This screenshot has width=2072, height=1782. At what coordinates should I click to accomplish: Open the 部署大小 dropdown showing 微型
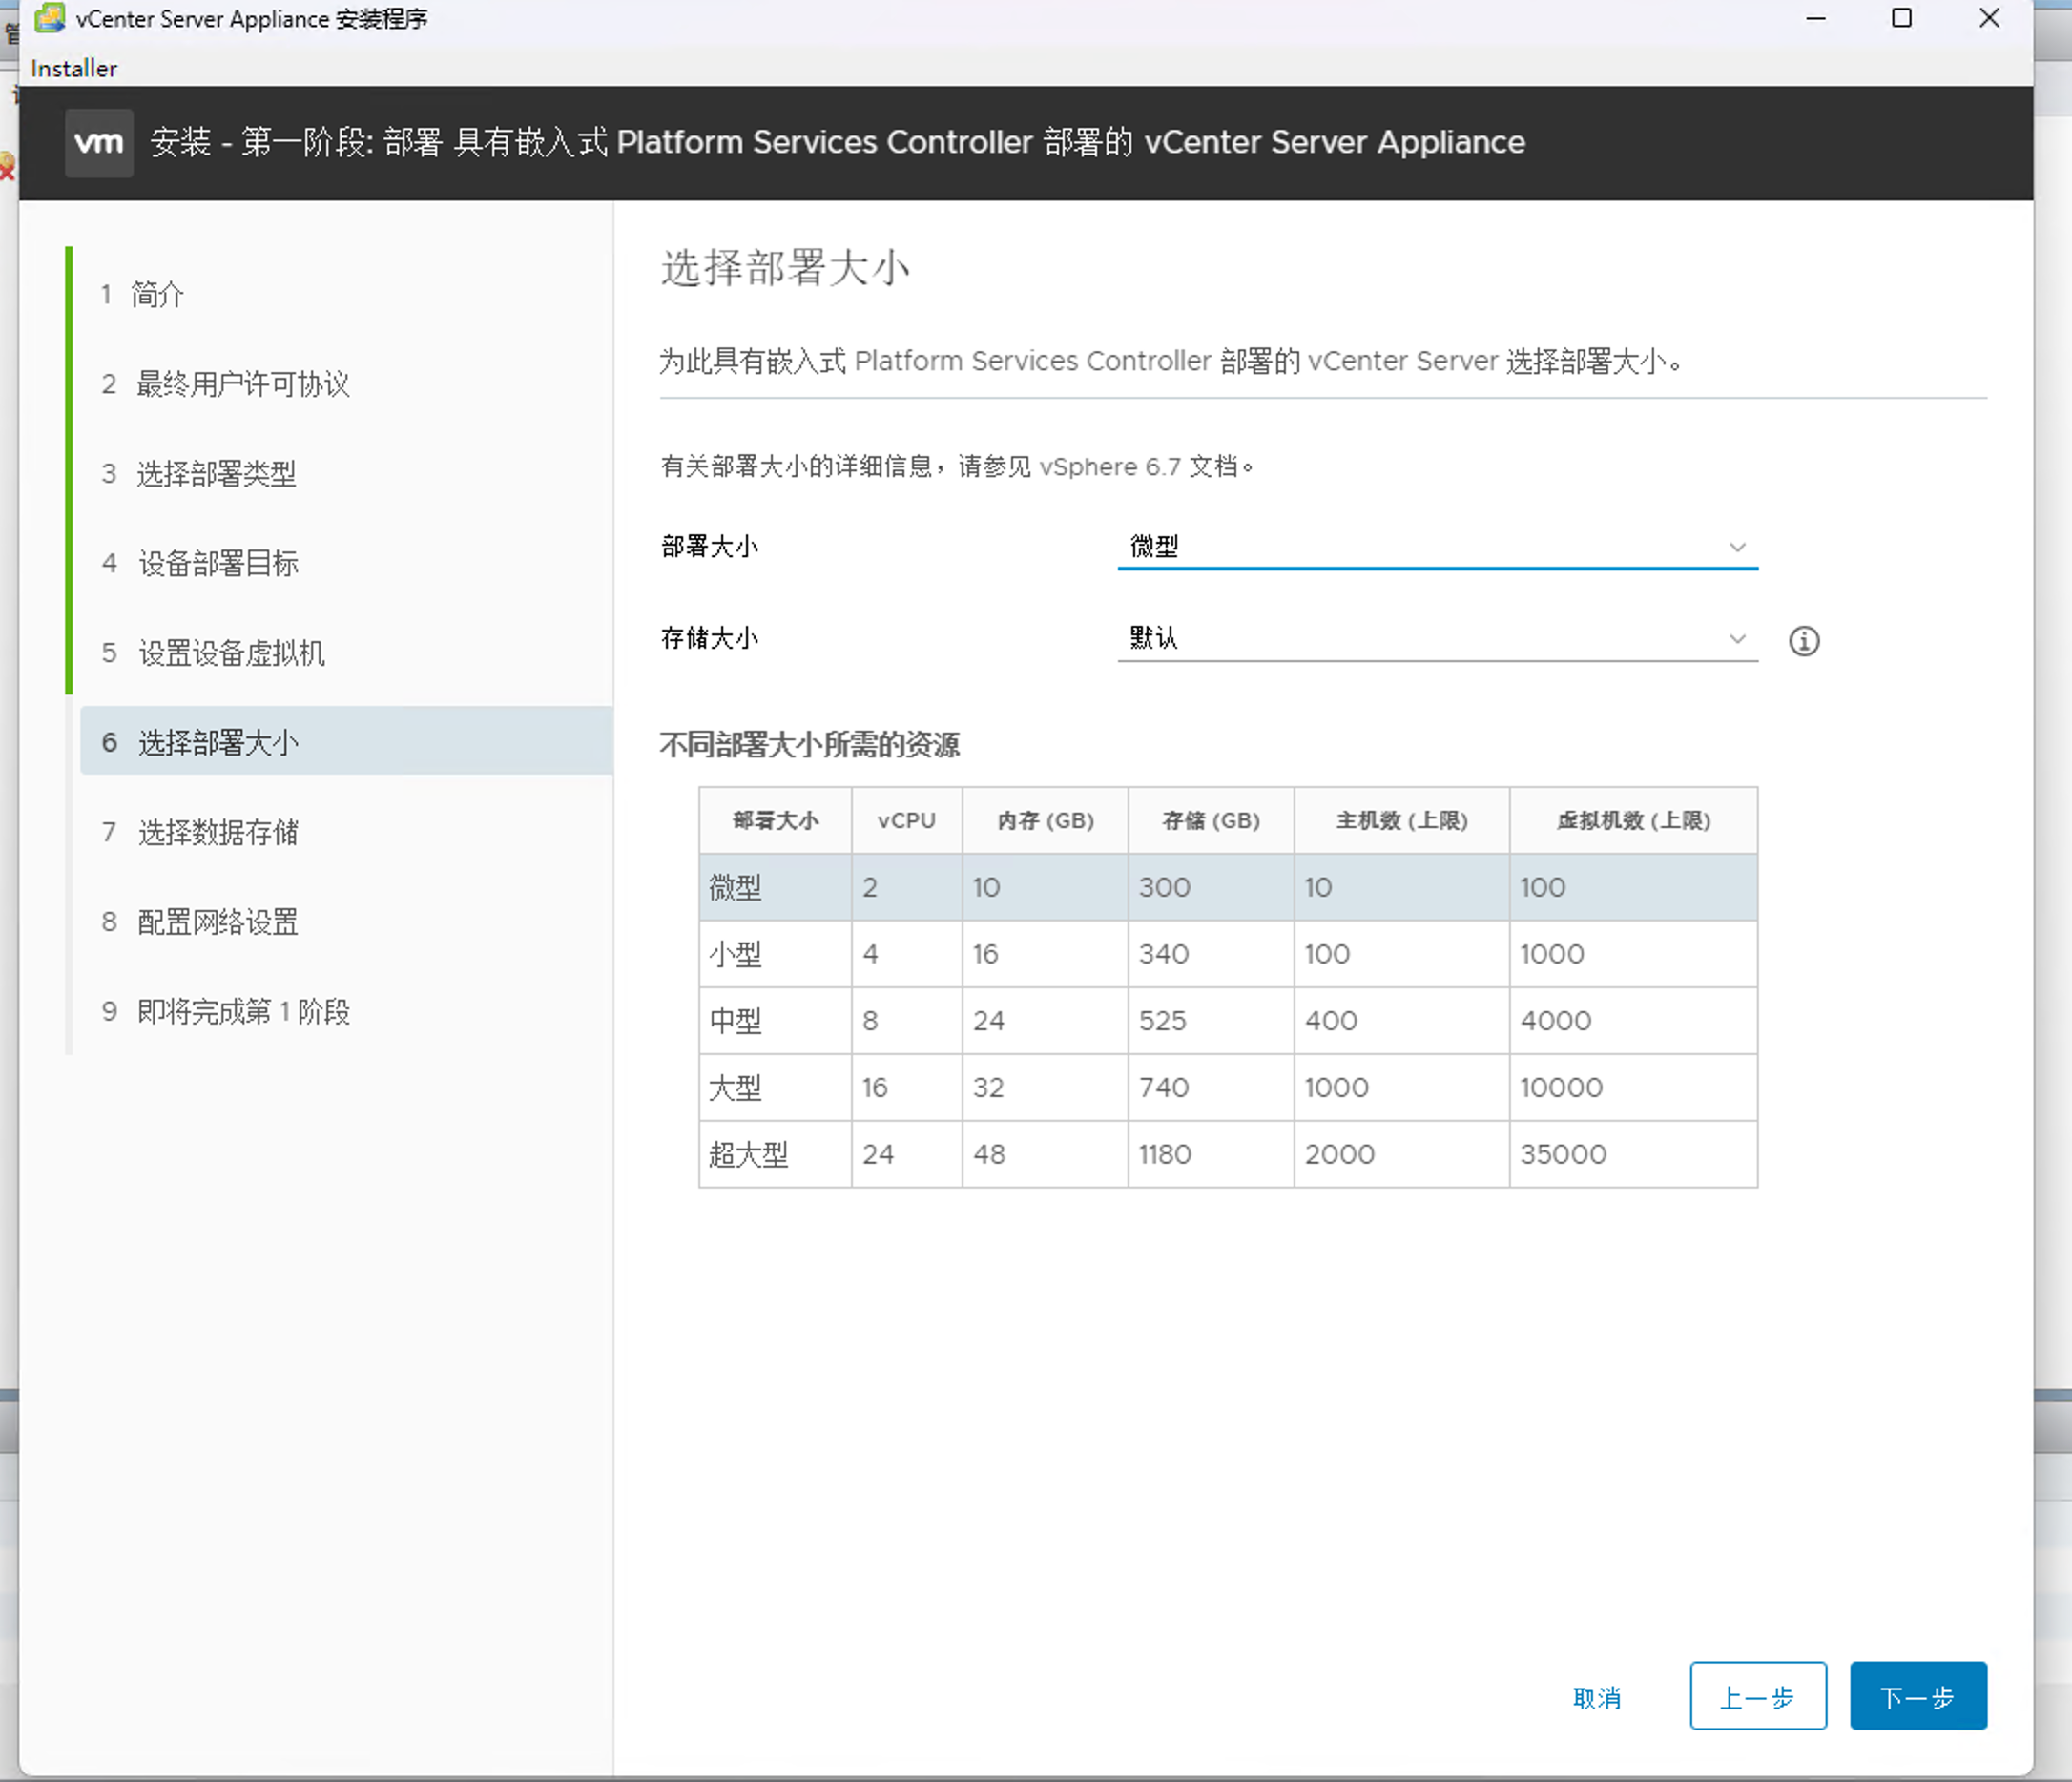(1437, 546)
